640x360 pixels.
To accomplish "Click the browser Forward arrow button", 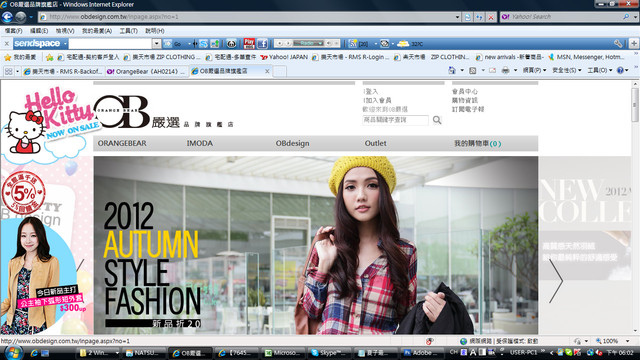I will click(20, 17).
